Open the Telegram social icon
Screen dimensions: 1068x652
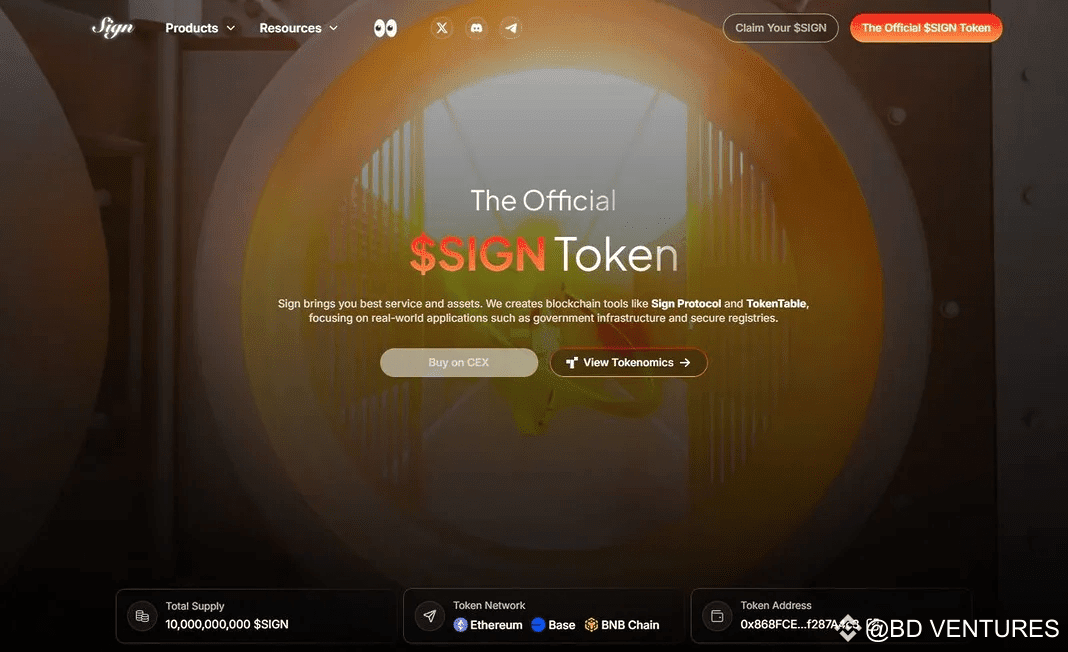pos(511,28)
